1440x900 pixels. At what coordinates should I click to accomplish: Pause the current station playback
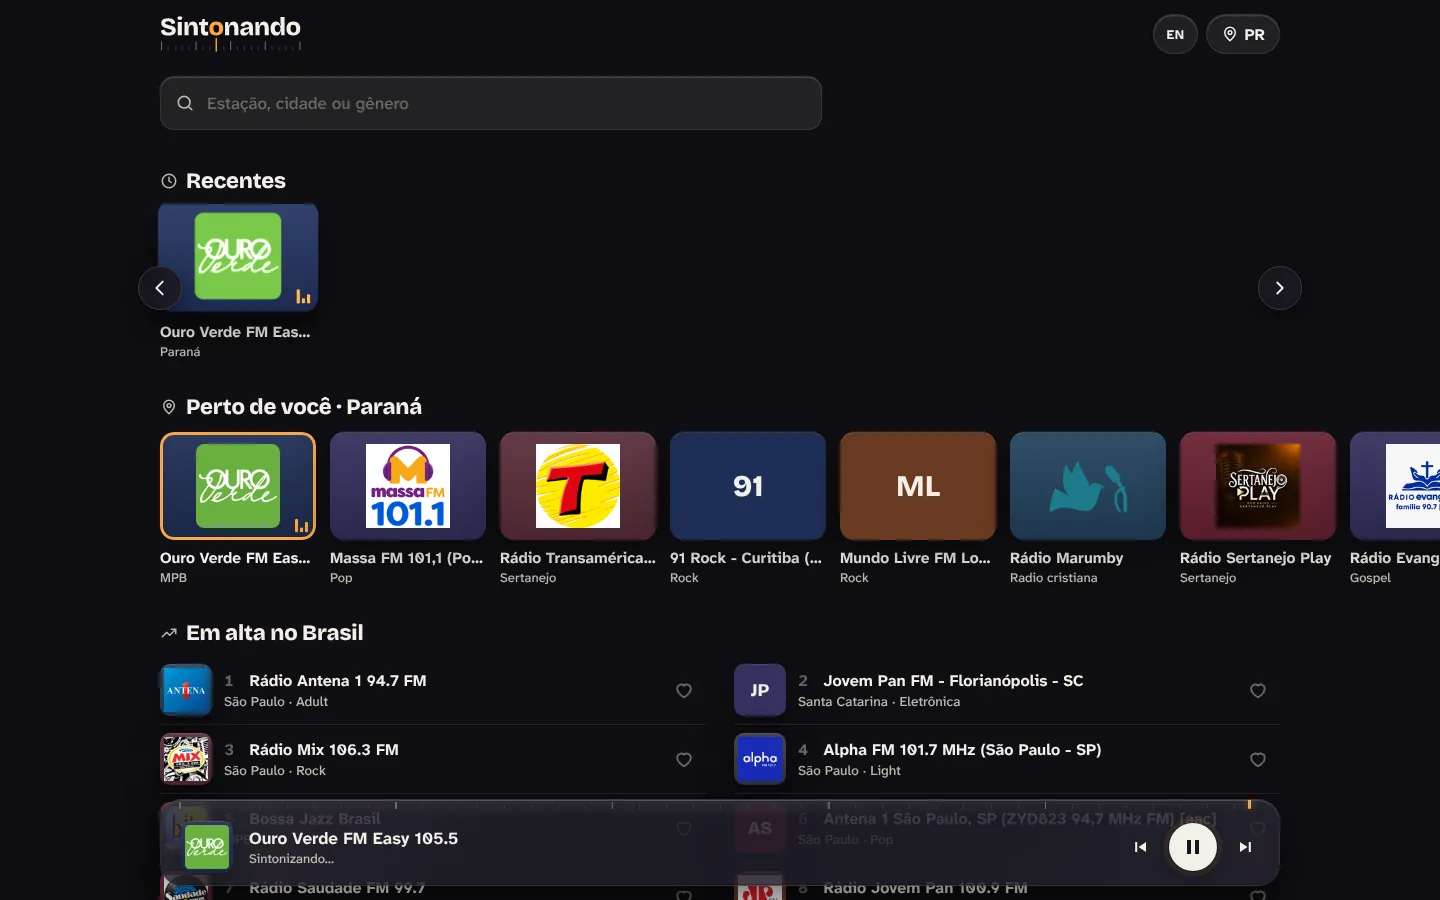(x=1193, y=847)
